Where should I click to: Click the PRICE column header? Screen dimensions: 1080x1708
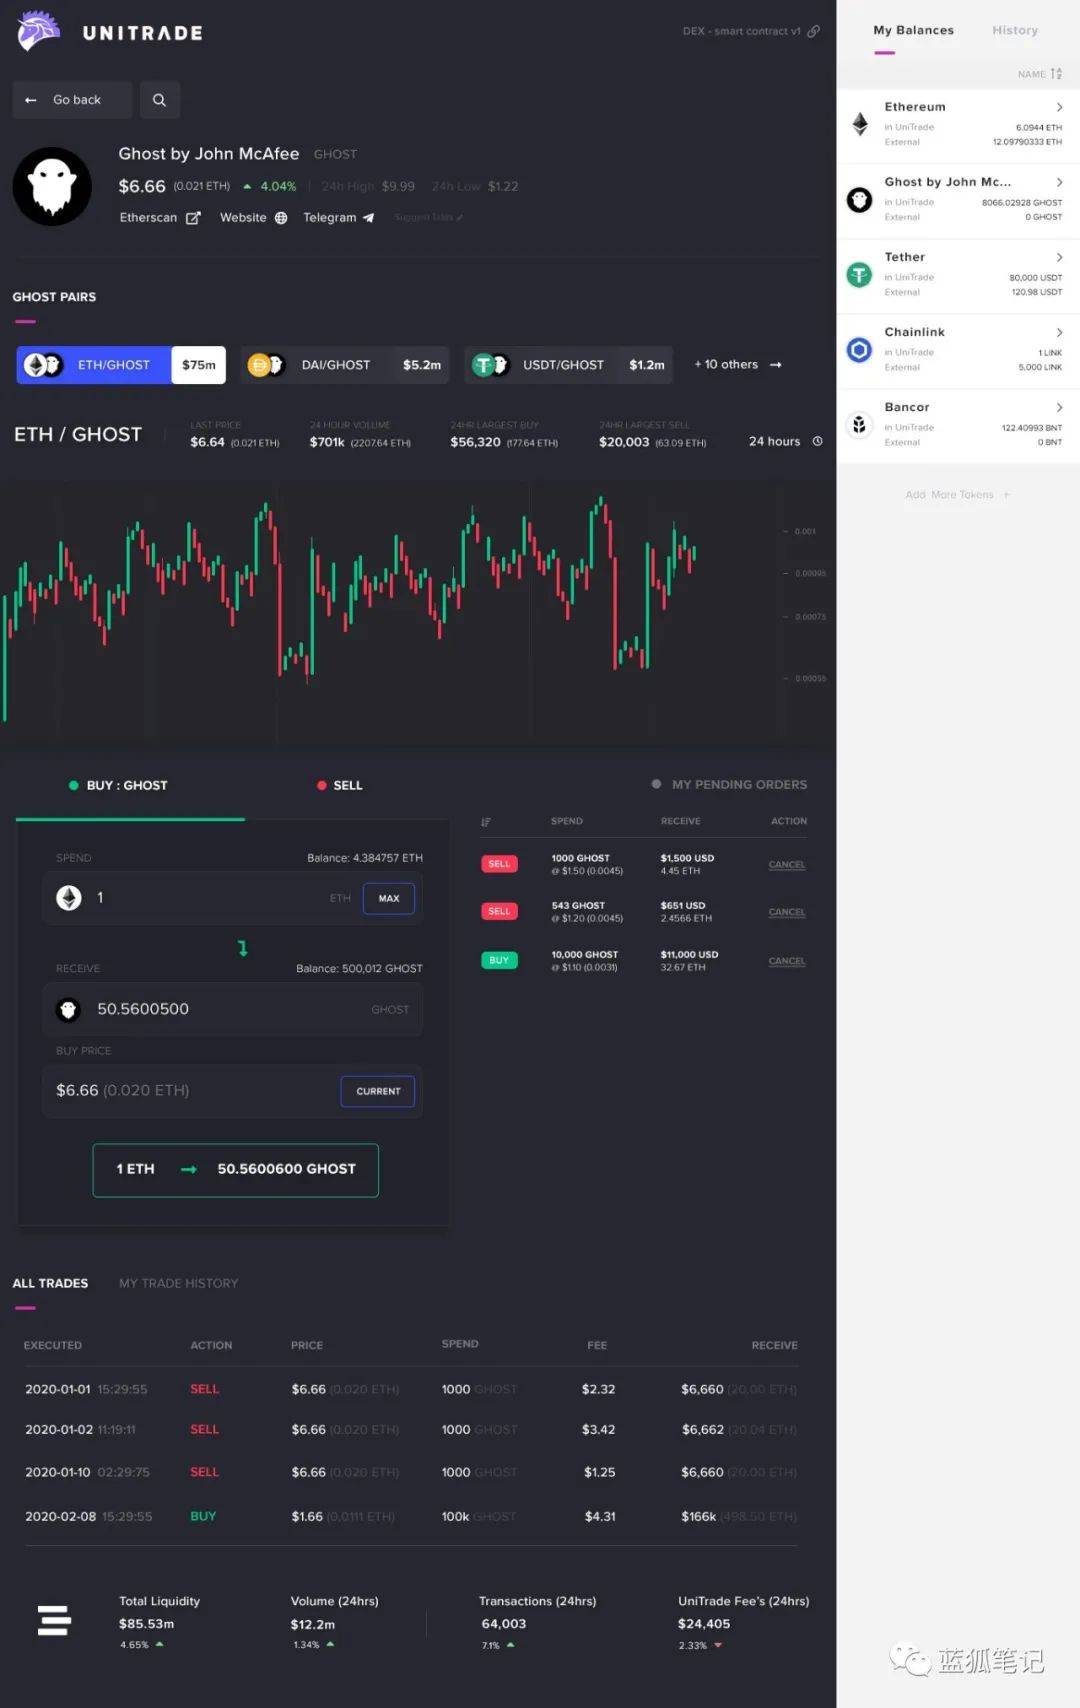pyautogui.click(x=307, y=1346)
